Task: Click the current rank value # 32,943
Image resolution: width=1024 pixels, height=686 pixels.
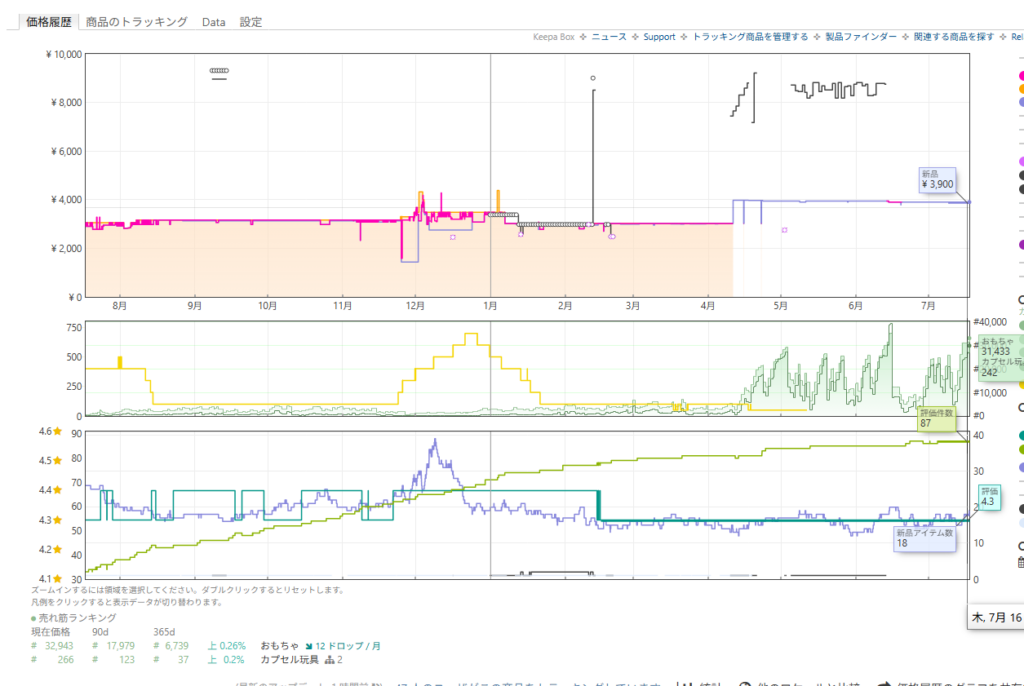Action: click(x=52, y=645)
